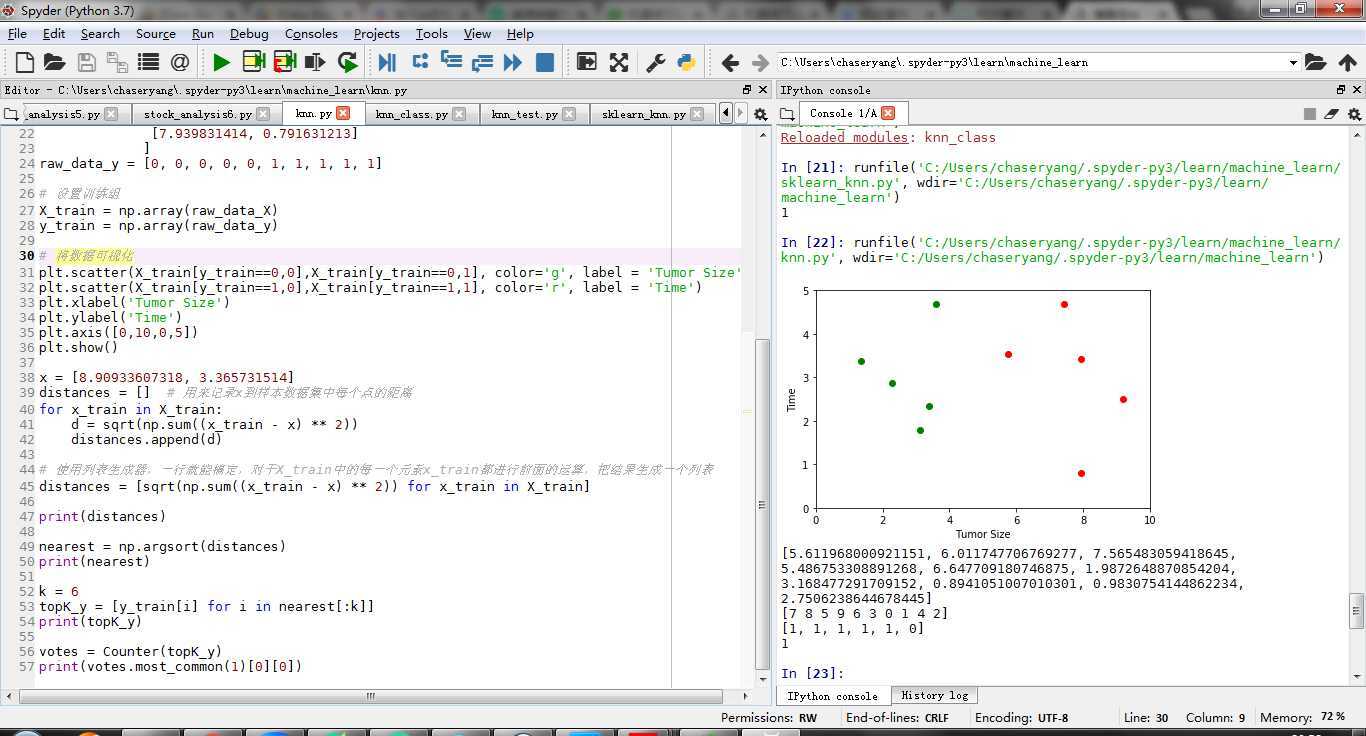The width and height of the screenshot is (1366, 736).
Task: Open the working directory path dropdown
Action: click(1293, 62)
